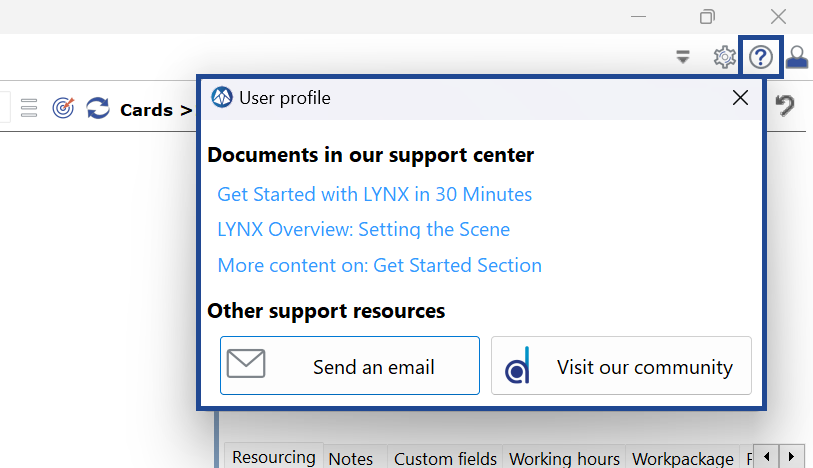Image resolution: width=813 pixels, height=468 pixels.
Task: Switch to the Resourcing tab
Action: click(274, 457)
